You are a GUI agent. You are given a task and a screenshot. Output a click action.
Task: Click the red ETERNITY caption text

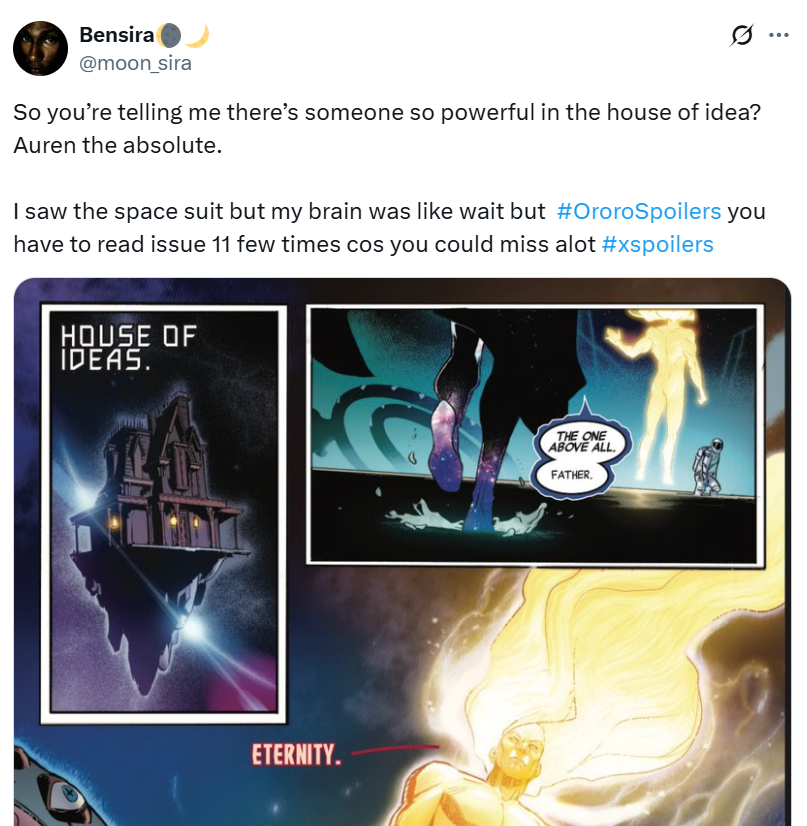(x=297, y=755)
